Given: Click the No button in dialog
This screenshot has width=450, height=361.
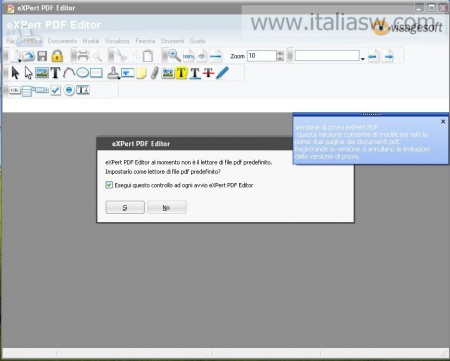Looking at the screenshot, I should click(x=167, y=207).
